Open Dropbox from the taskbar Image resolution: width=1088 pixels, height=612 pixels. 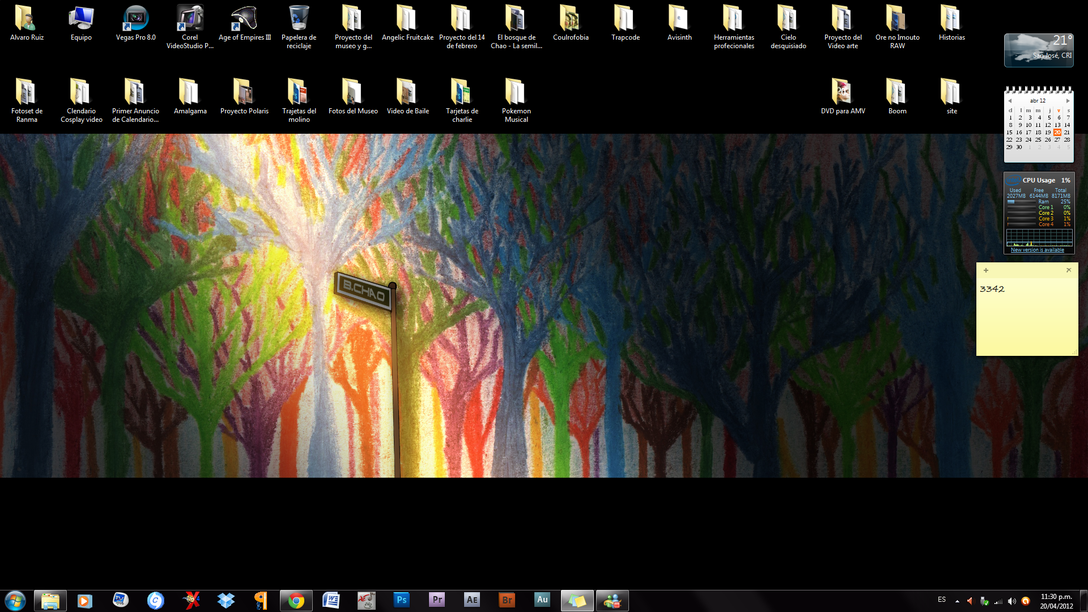click(226, 600)
